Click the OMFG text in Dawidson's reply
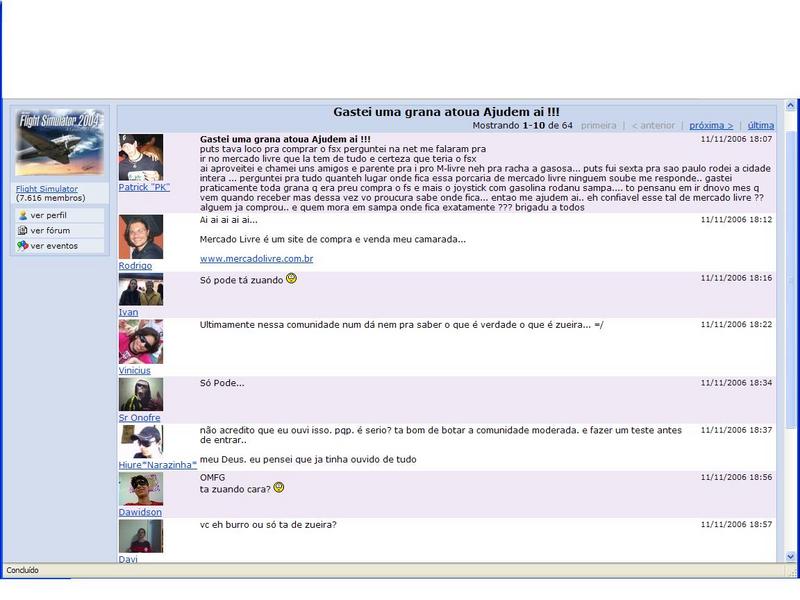This screenshot has height=600, width=800. coord(212,478)
